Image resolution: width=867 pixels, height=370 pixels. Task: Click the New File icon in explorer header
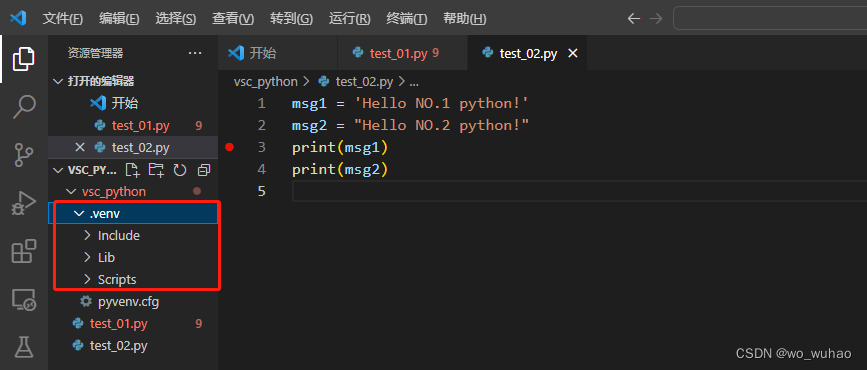point(132,170)
